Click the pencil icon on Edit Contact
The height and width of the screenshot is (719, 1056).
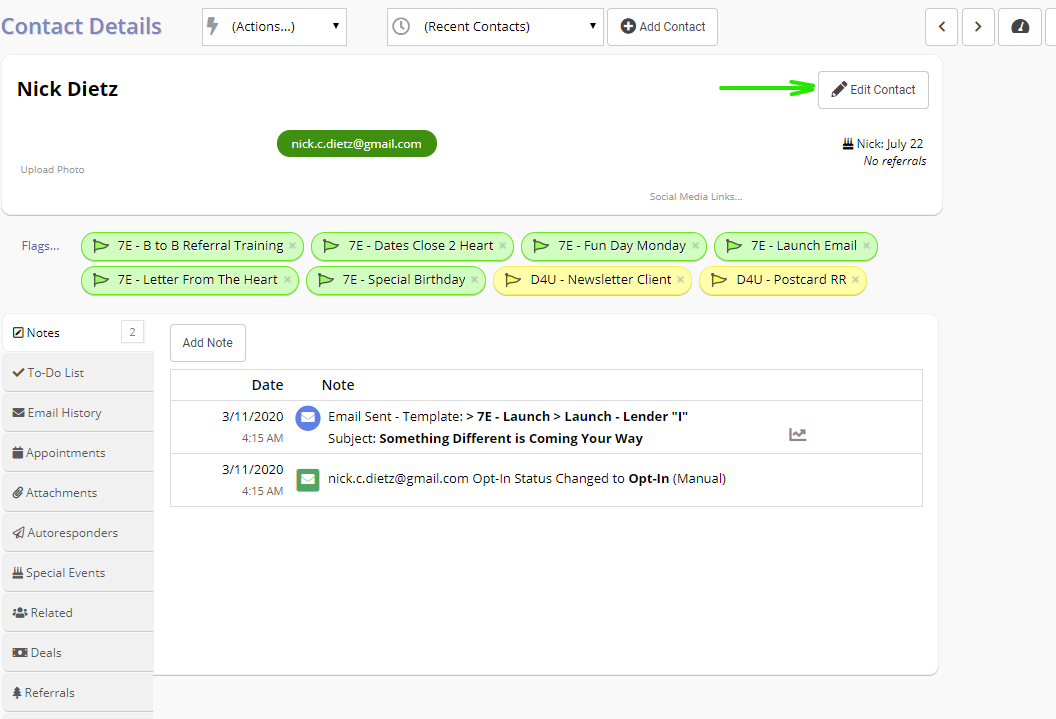point(838,90)
